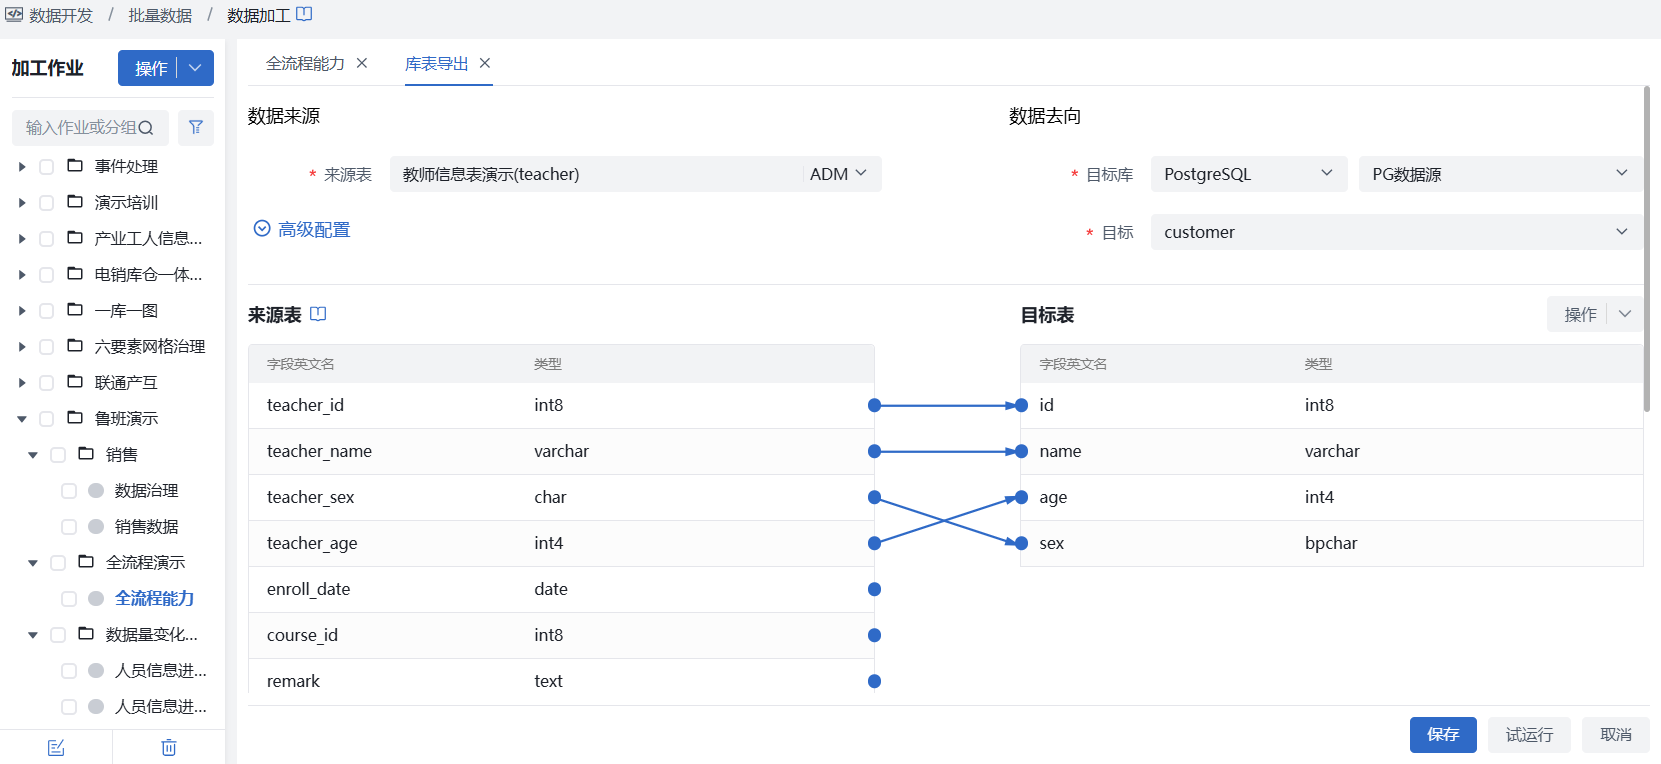
Task: Click the folder icon for 事件处理
Action: coord(75,166)
